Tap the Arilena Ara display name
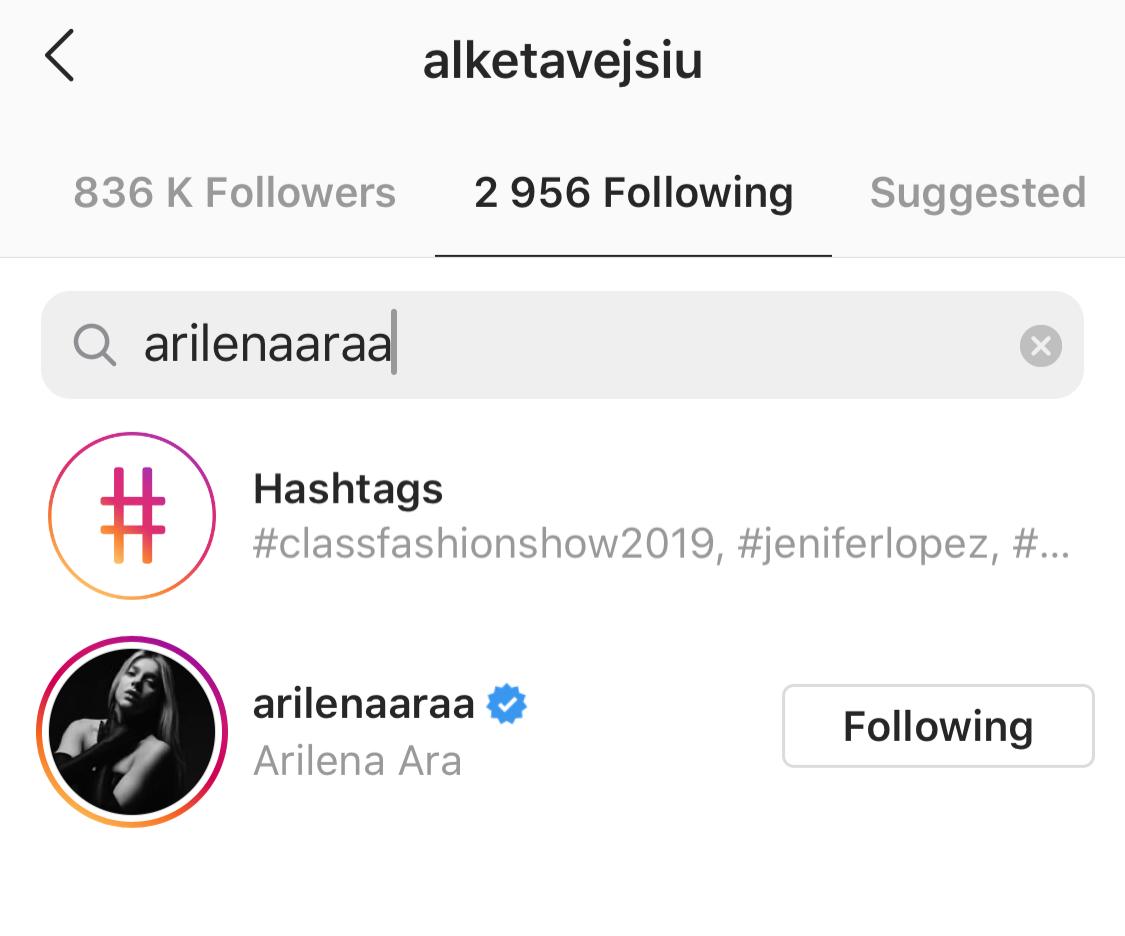 (357, 760)
